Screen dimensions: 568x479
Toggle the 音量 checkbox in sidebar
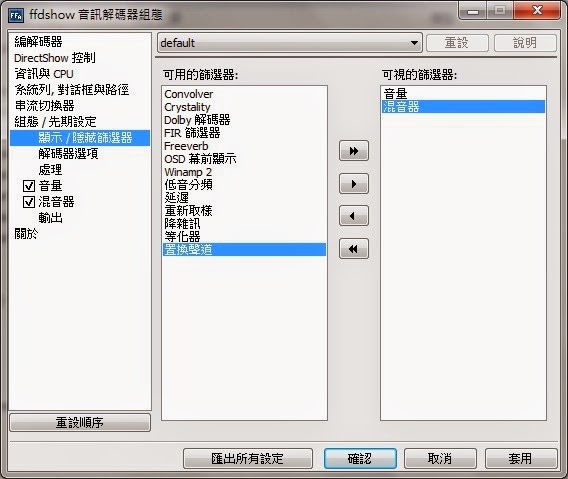point(29,186)
